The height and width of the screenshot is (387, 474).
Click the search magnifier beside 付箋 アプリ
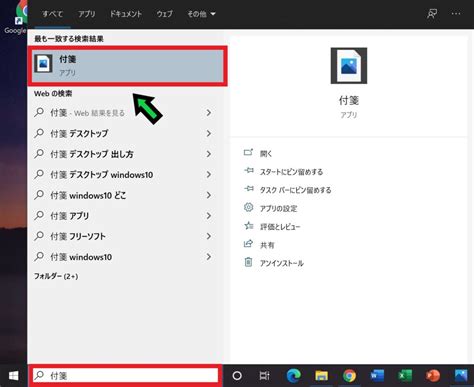[x=39, y=215]
